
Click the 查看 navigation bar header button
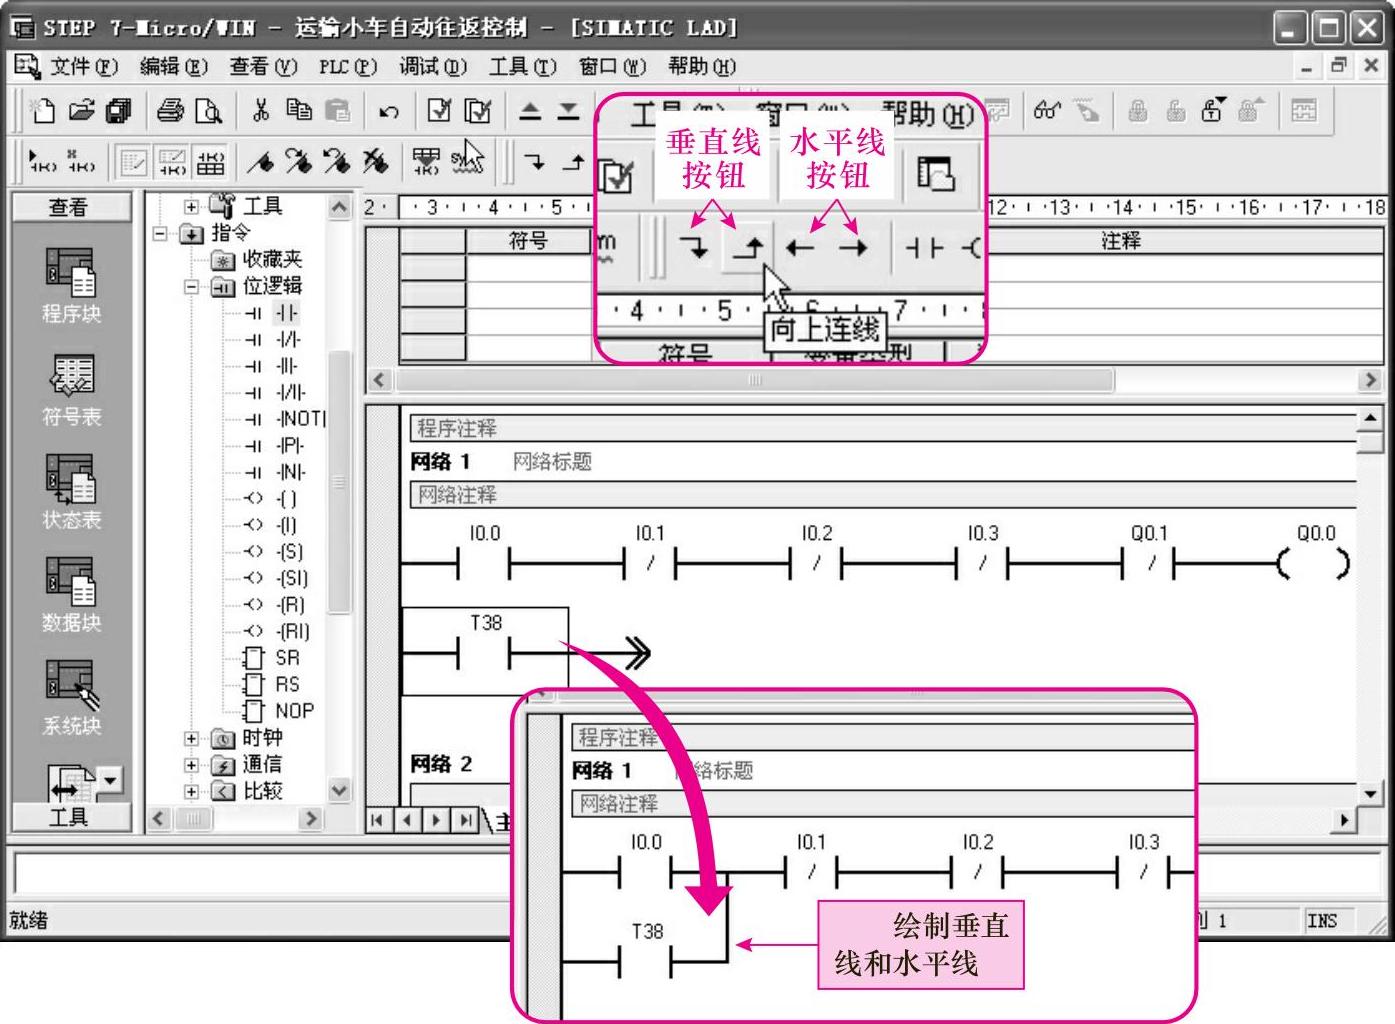[70, 207]
